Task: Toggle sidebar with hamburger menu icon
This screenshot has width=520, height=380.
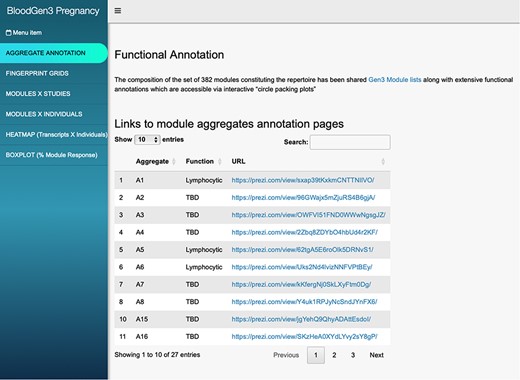Action: (x=118, y=11)
